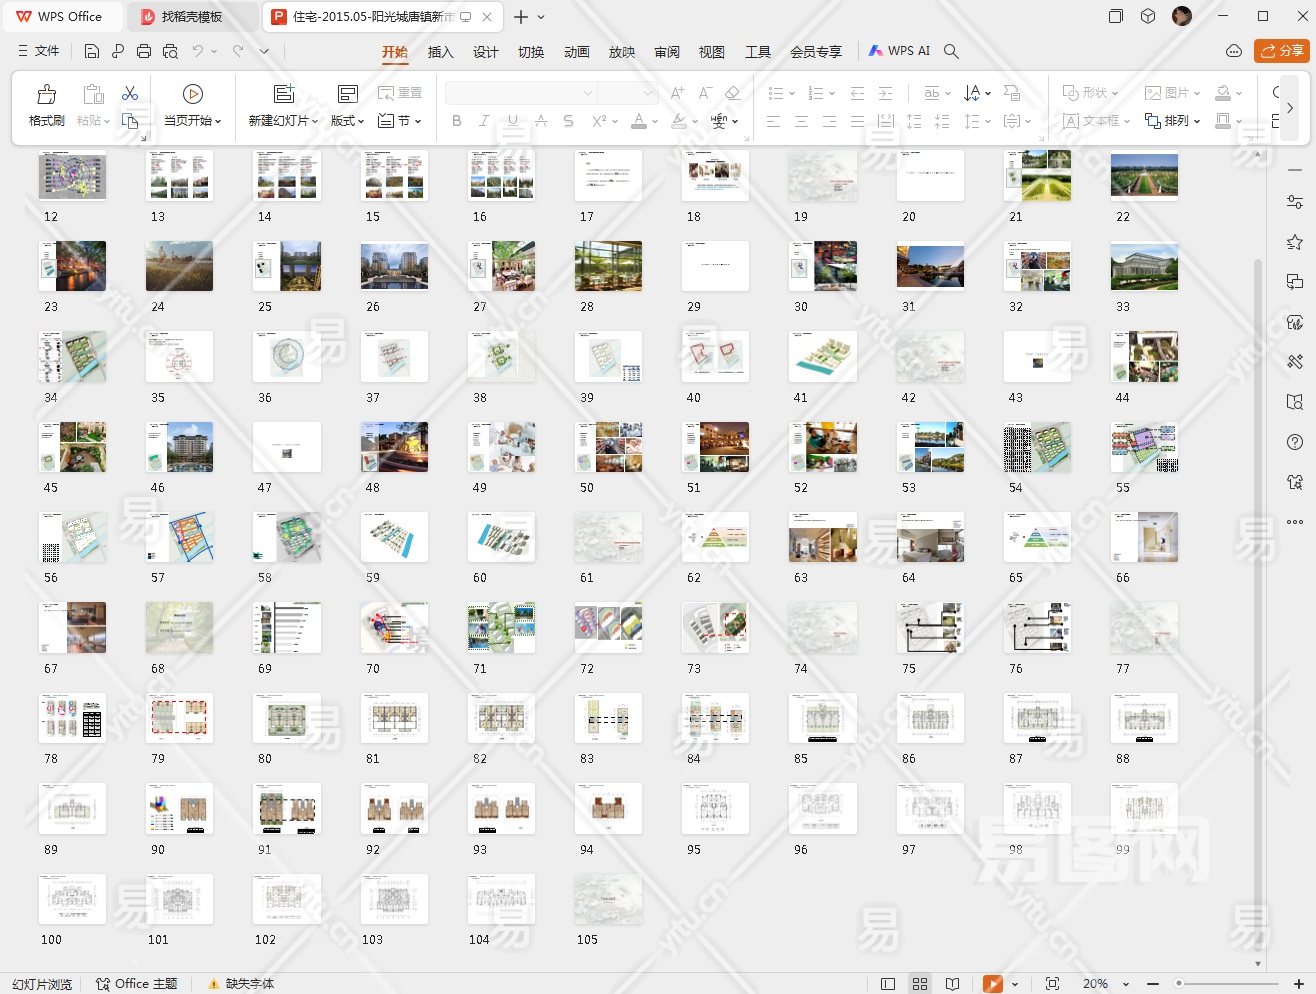Click the orange 分享 share button
Image resolution: width=1316 pixels, height=994 pixels.
tap(1281, 51)
